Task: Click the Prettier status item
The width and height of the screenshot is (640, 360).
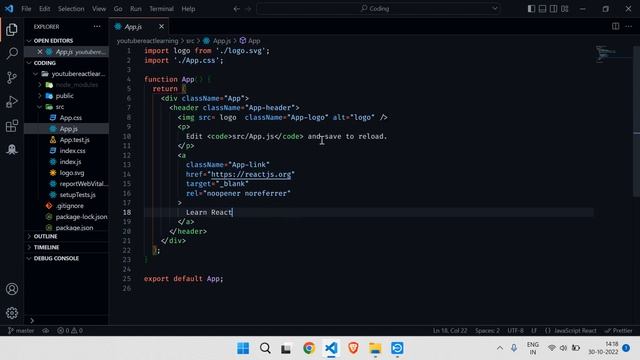Action: click(x=618, y=331)
